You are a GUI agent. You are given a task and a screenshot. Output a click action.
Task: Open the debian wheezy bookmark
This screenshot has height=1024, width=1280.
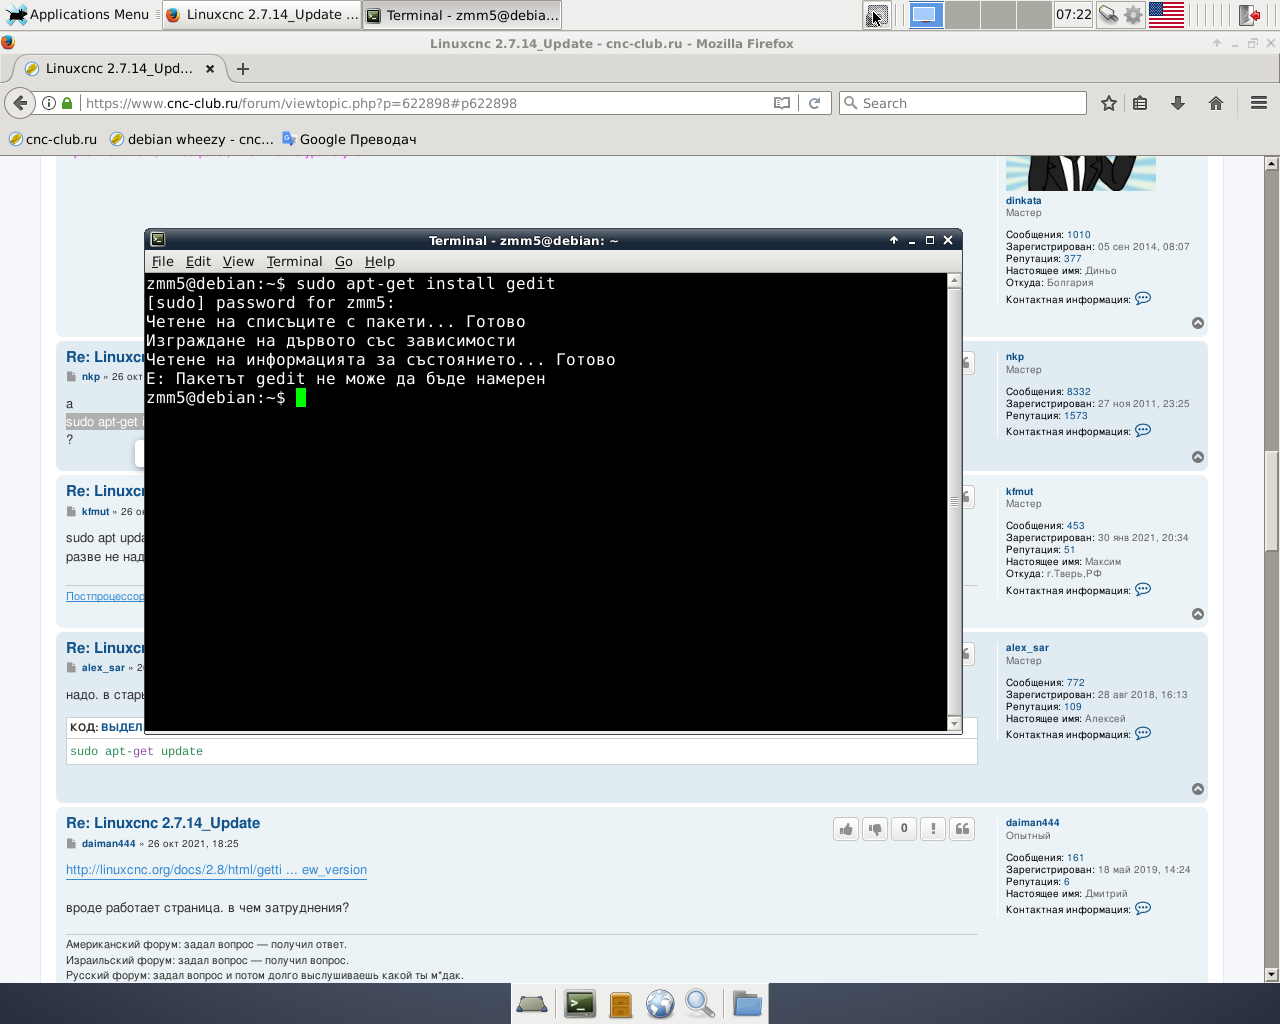(x=191, y=139)
